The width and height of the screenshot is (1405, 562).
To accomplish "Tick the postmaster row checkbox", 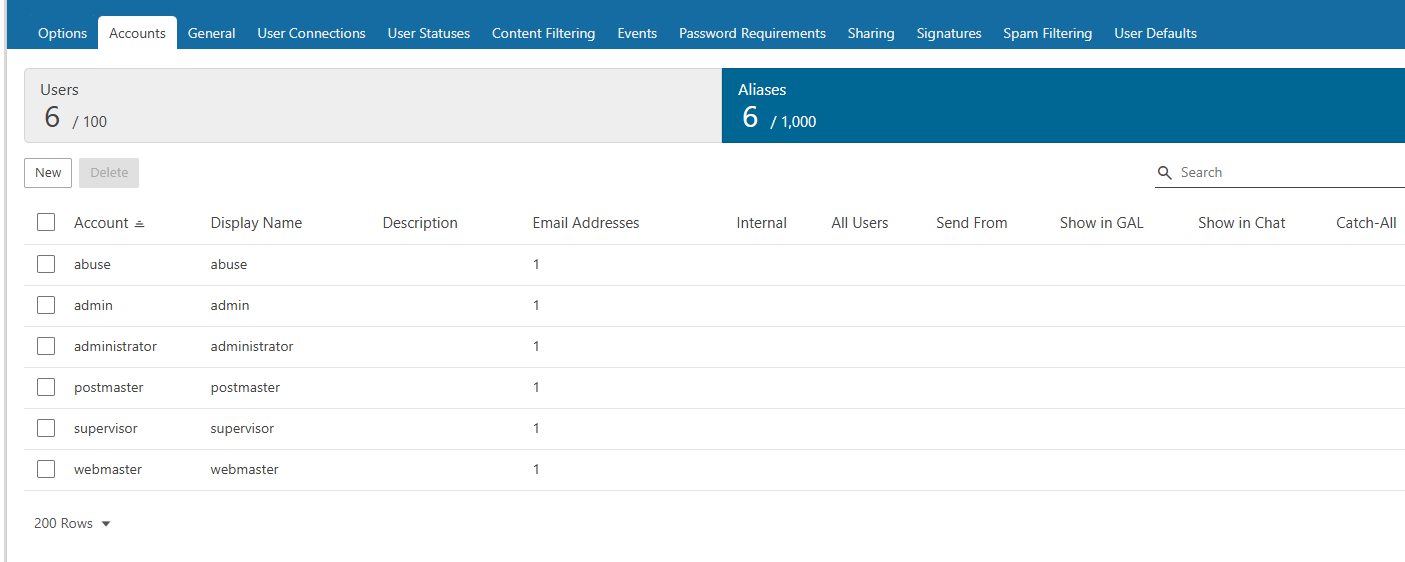I will click(x=46, y=387).
